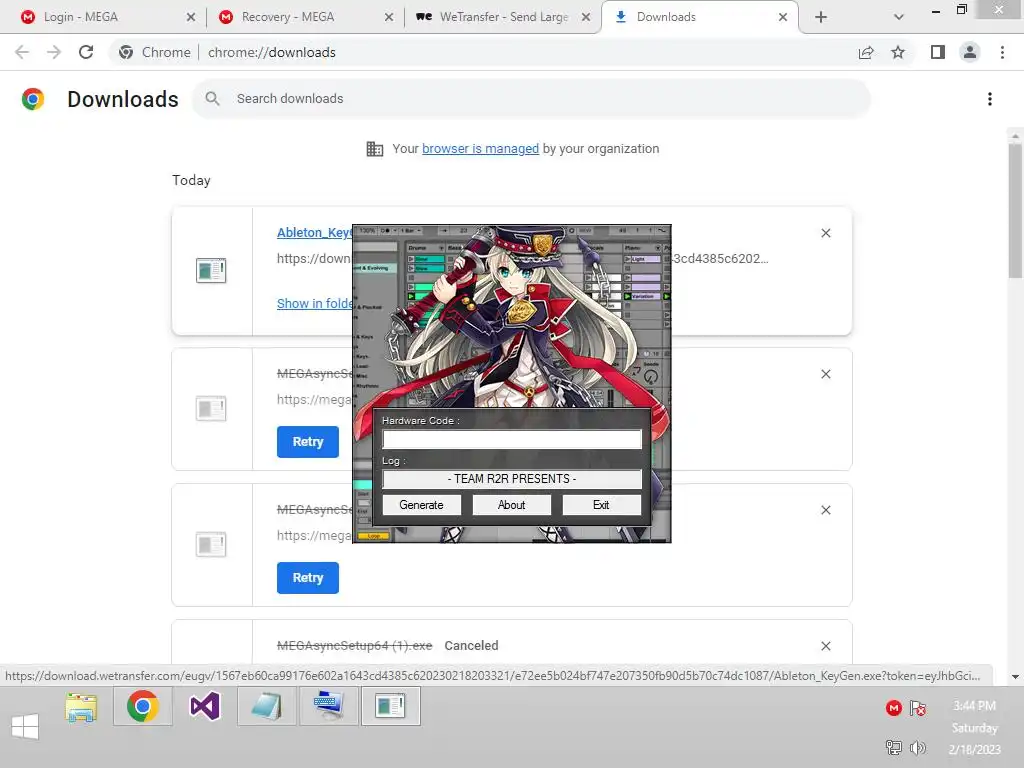
Task: Focus the Hardware Code input field
Action: tap(512, 439)
